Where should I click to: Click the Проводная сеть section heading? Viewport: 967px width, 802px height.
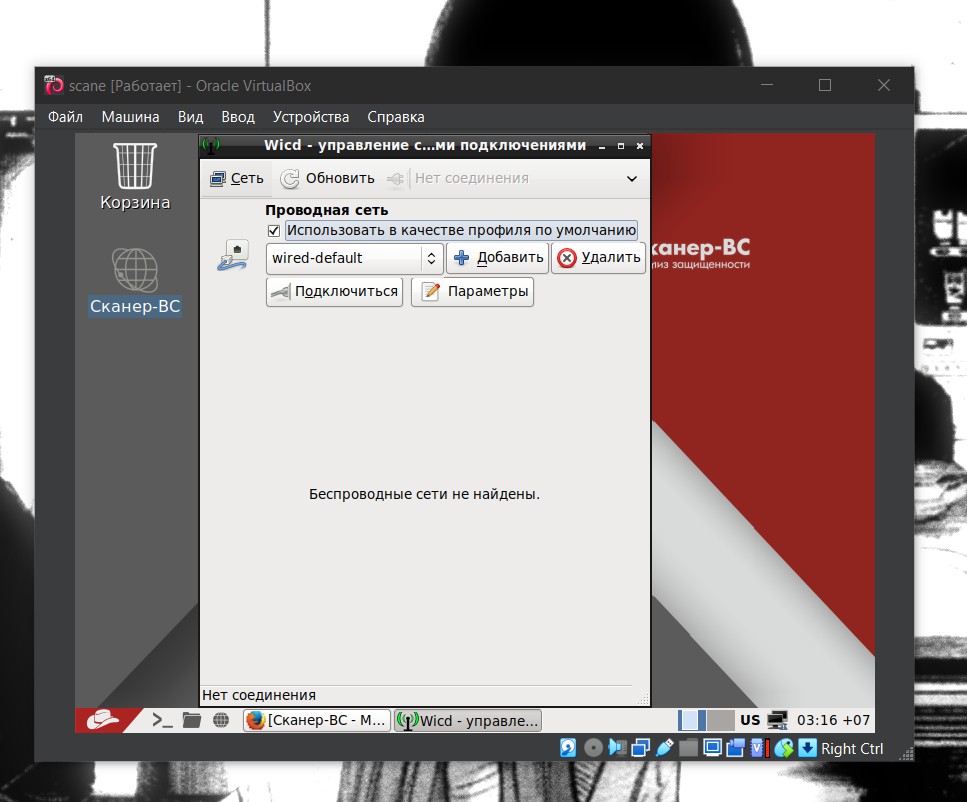[327, 210]
